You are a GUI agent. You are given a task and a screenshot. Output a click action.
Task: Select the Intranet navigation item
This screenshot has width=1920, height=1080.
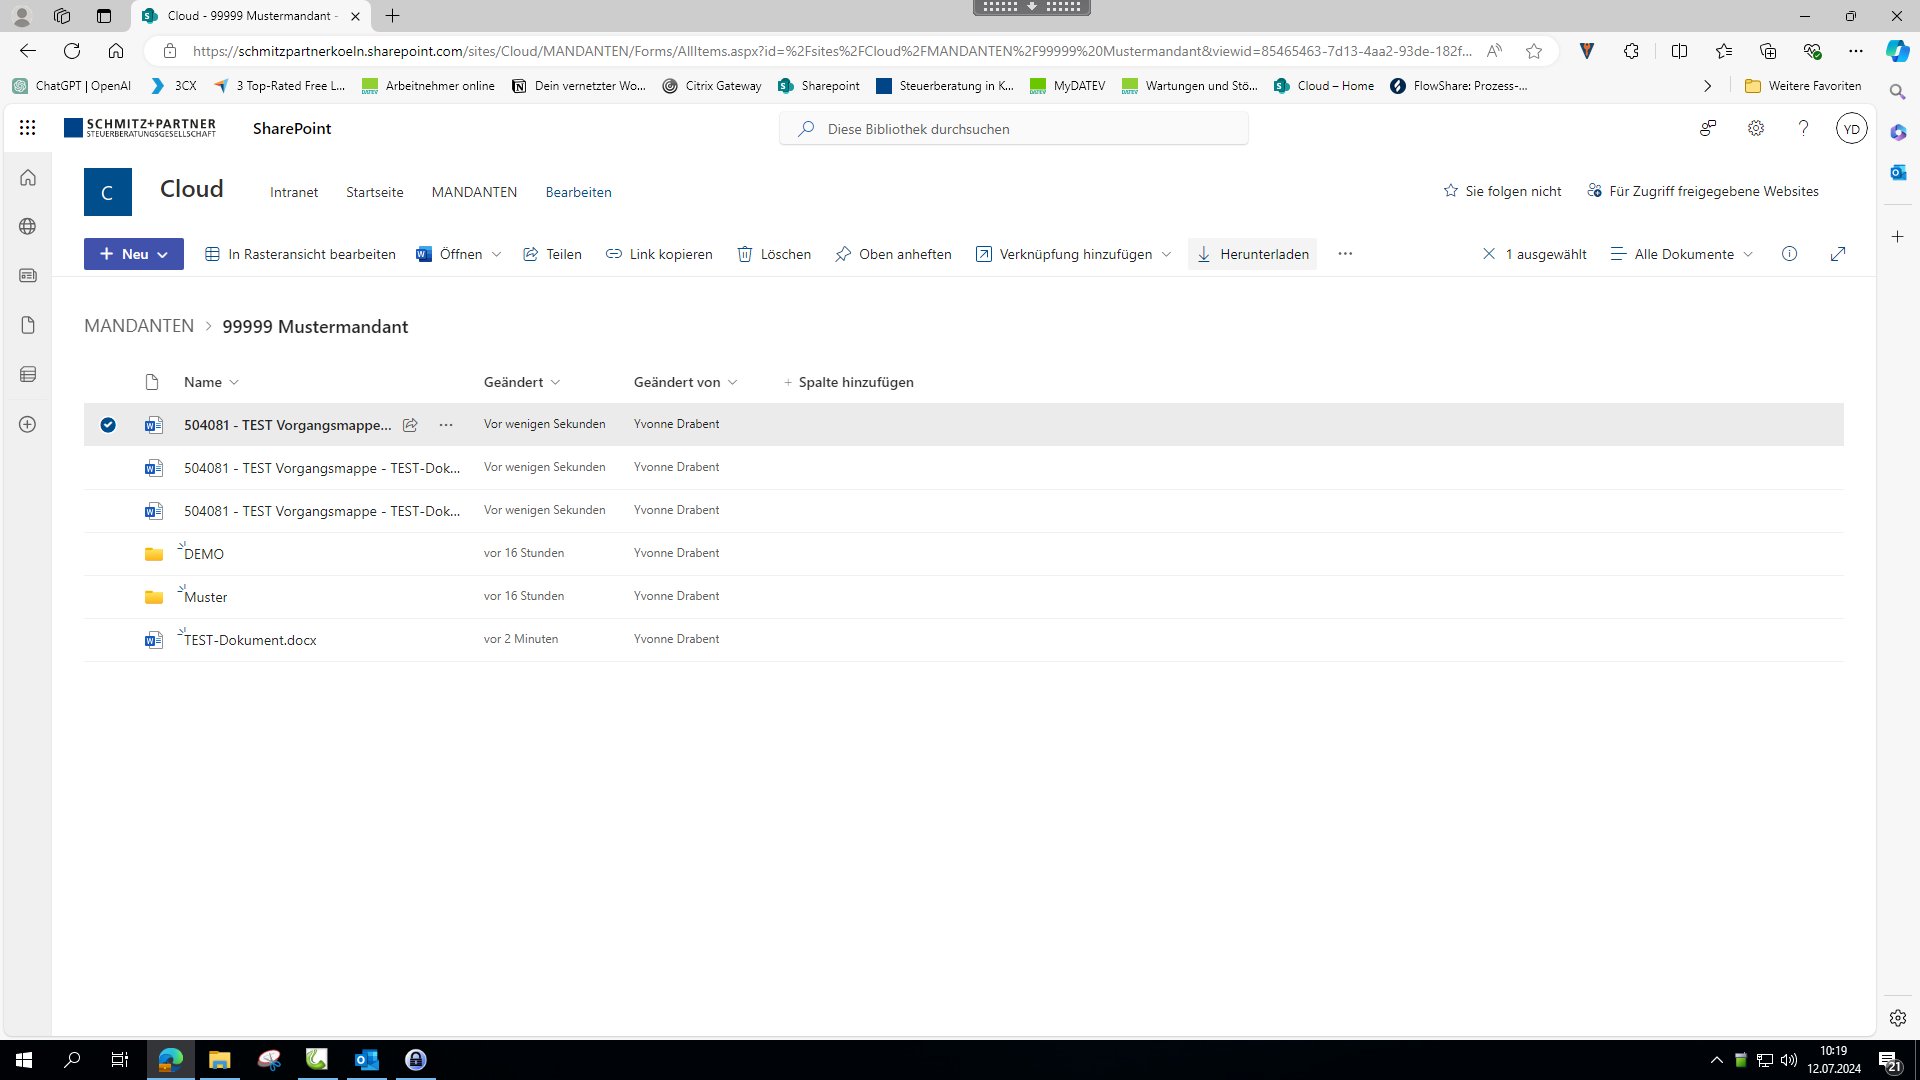pyautogui.click(x=294, y=192)
